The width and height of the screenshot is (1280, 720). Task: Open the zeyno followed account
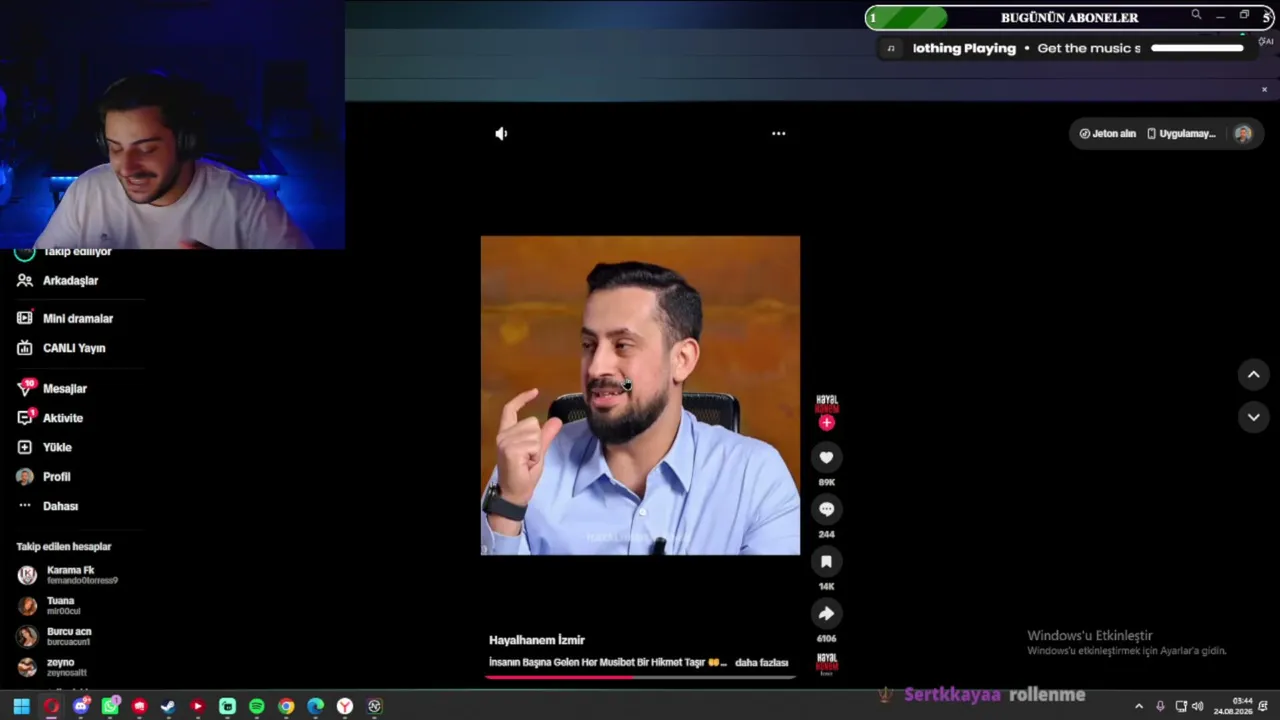[x=52, y=667]
